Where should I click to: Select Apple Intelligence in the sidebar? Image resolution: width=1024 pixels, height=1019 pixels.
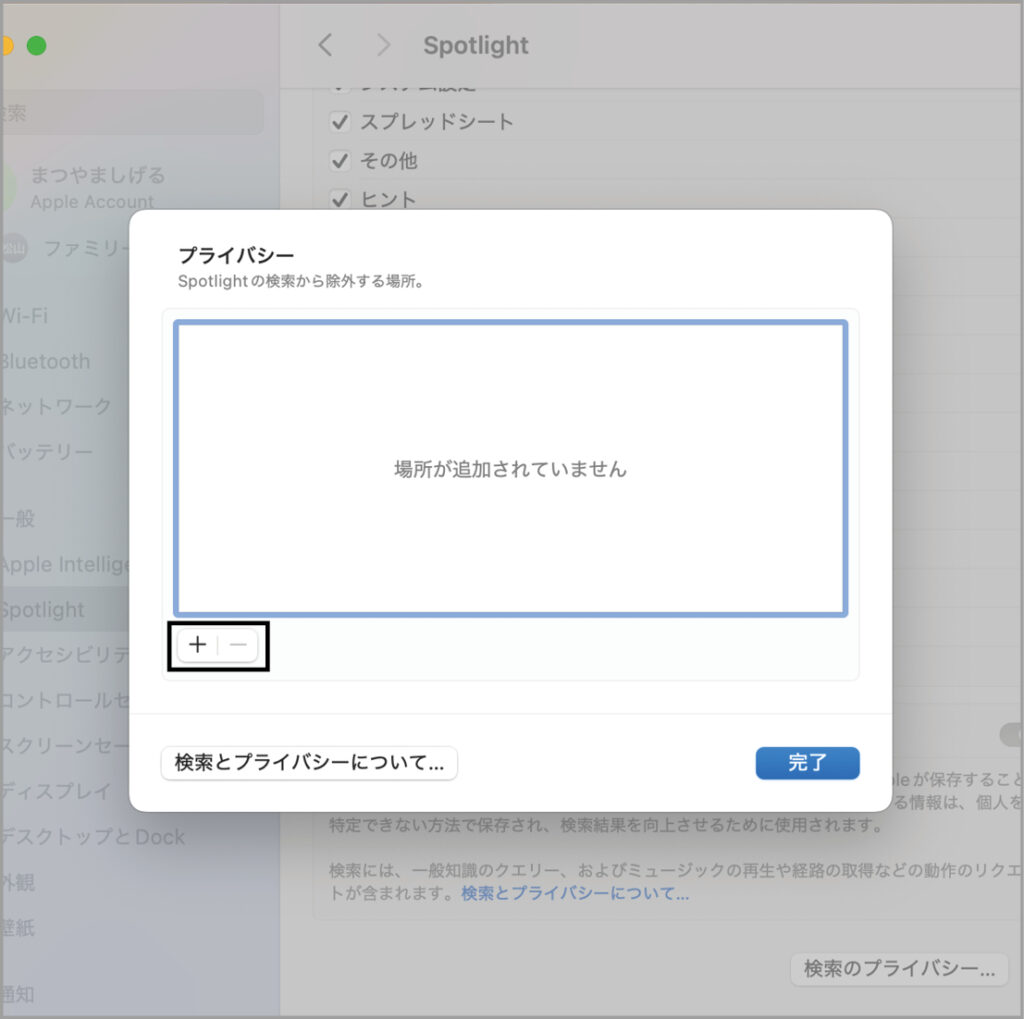click(65, 564)
